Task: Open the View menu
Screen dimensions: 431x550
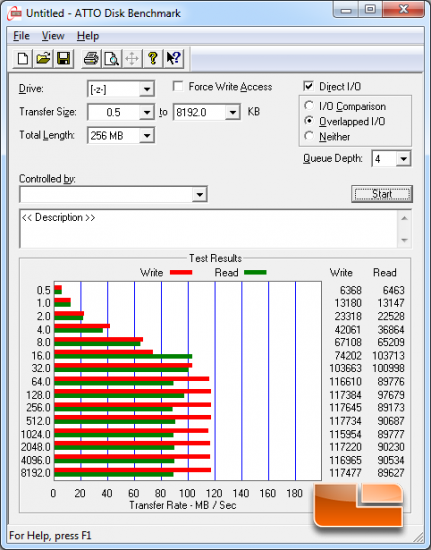Action: 53,36
